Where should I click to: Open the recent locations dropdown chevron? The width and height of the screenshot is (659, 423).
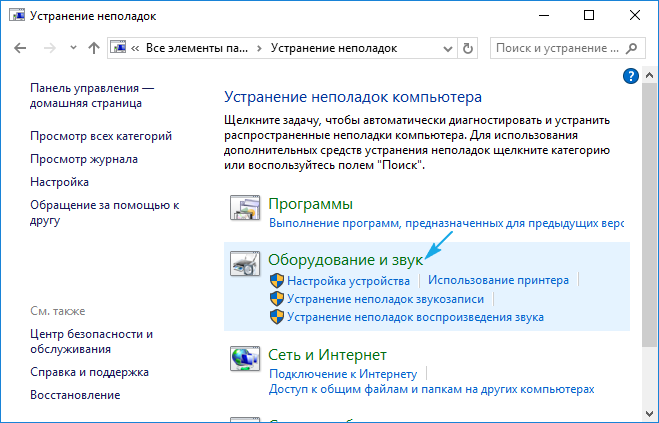click(x=70, y=47)
